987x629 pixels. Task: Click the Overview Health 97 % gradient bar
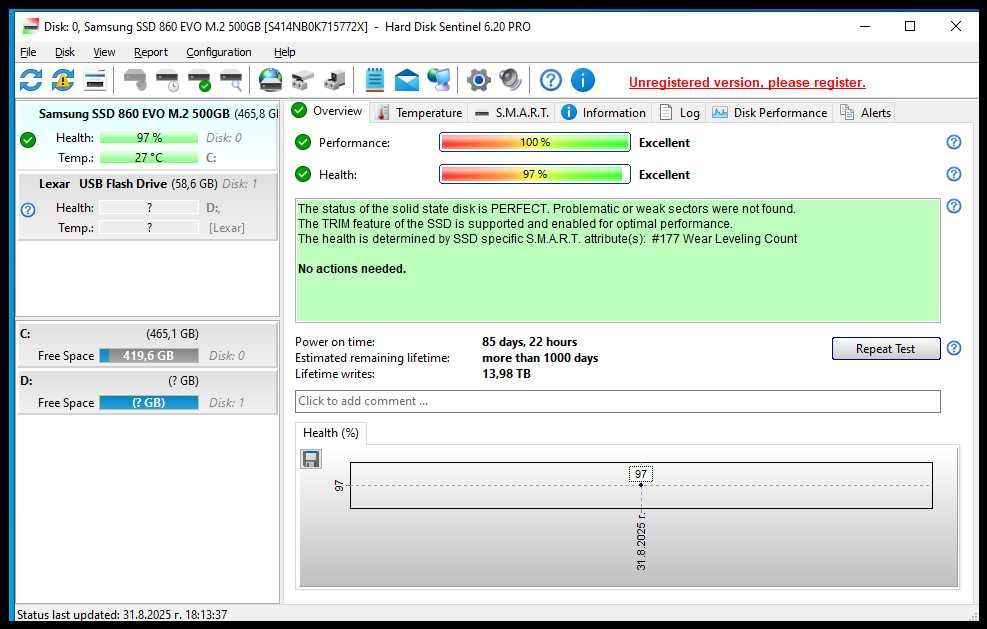click(534, 174)
